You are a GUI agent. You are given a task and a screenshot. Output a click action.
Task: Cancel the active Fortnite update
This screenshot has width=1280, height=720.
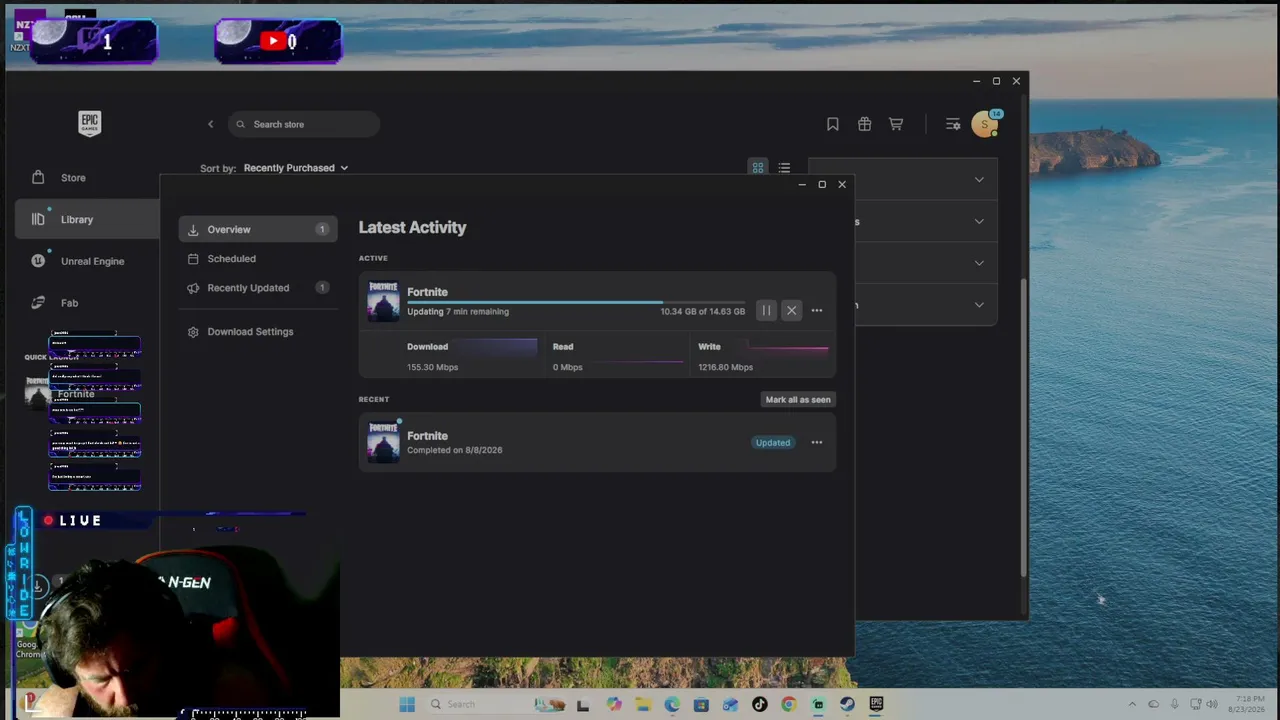791,311
